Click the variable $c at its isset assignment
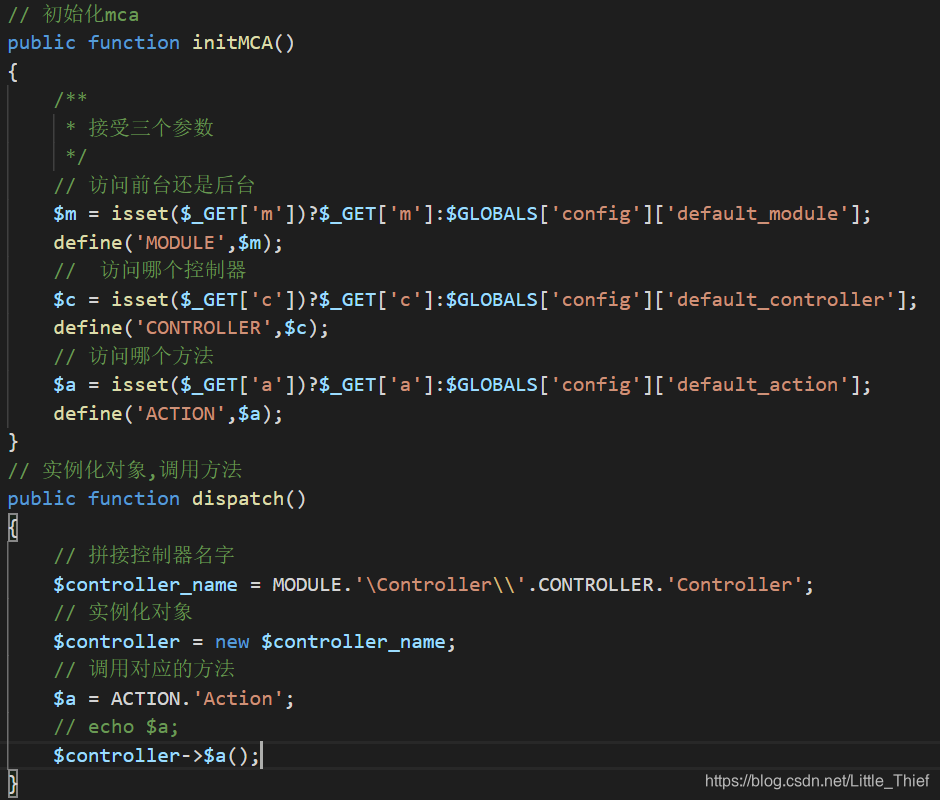Screen dimensions: 940x800 [65, 299]
